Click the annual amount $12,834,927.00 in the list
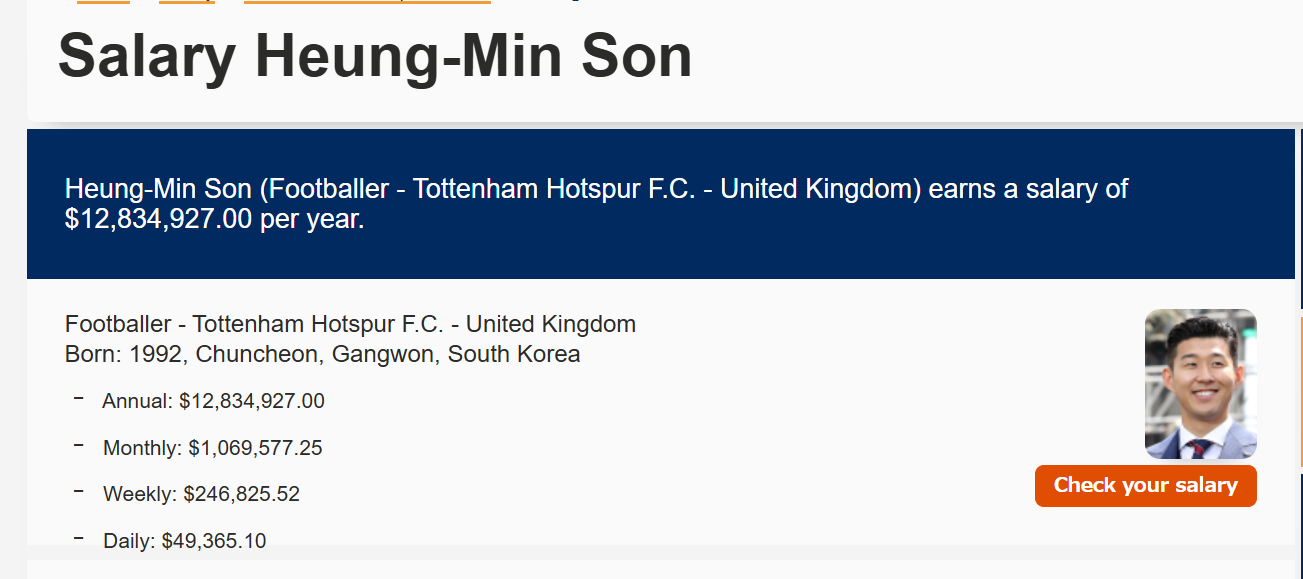Viewport: 1303px width, 579px height. click(x=252, y=401)
